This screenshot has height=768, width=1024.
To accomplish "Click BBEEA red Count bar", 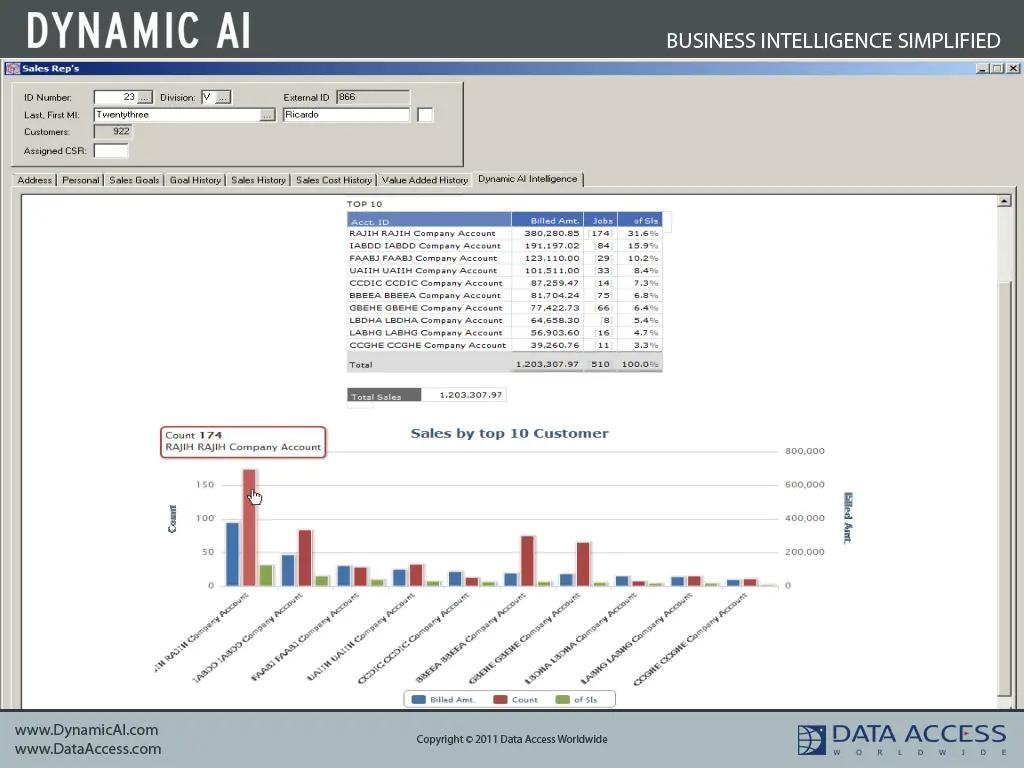I will pos(528,561).
